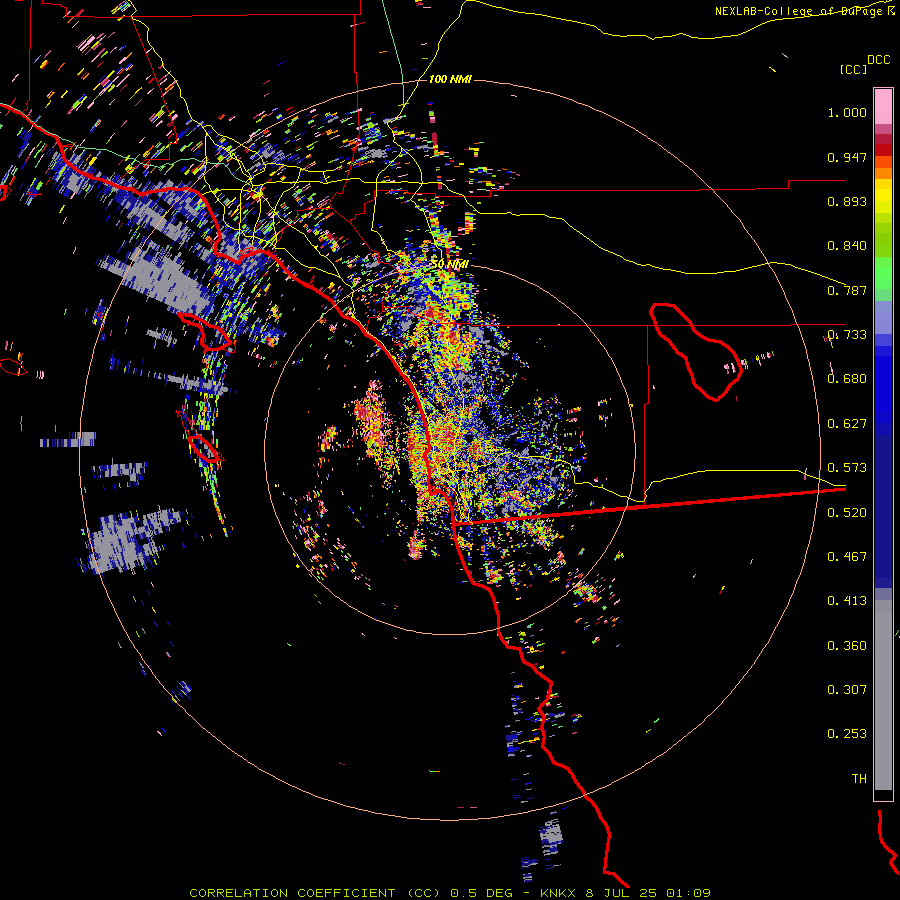This screenshot has height=900, width=900.
Task: Click the Salton Sea red outline
Action: pos(696,351)
